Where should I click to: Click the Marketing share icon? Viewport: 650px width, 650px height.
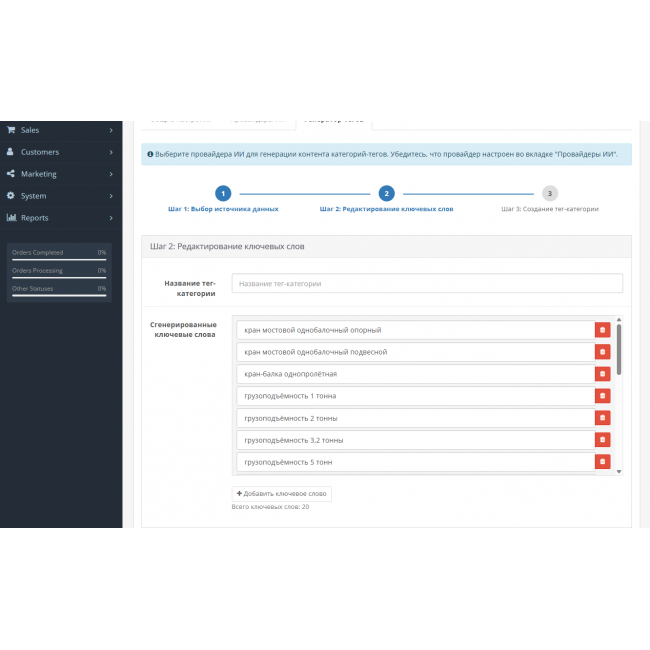pyautogui.click(x=11, y=174)
